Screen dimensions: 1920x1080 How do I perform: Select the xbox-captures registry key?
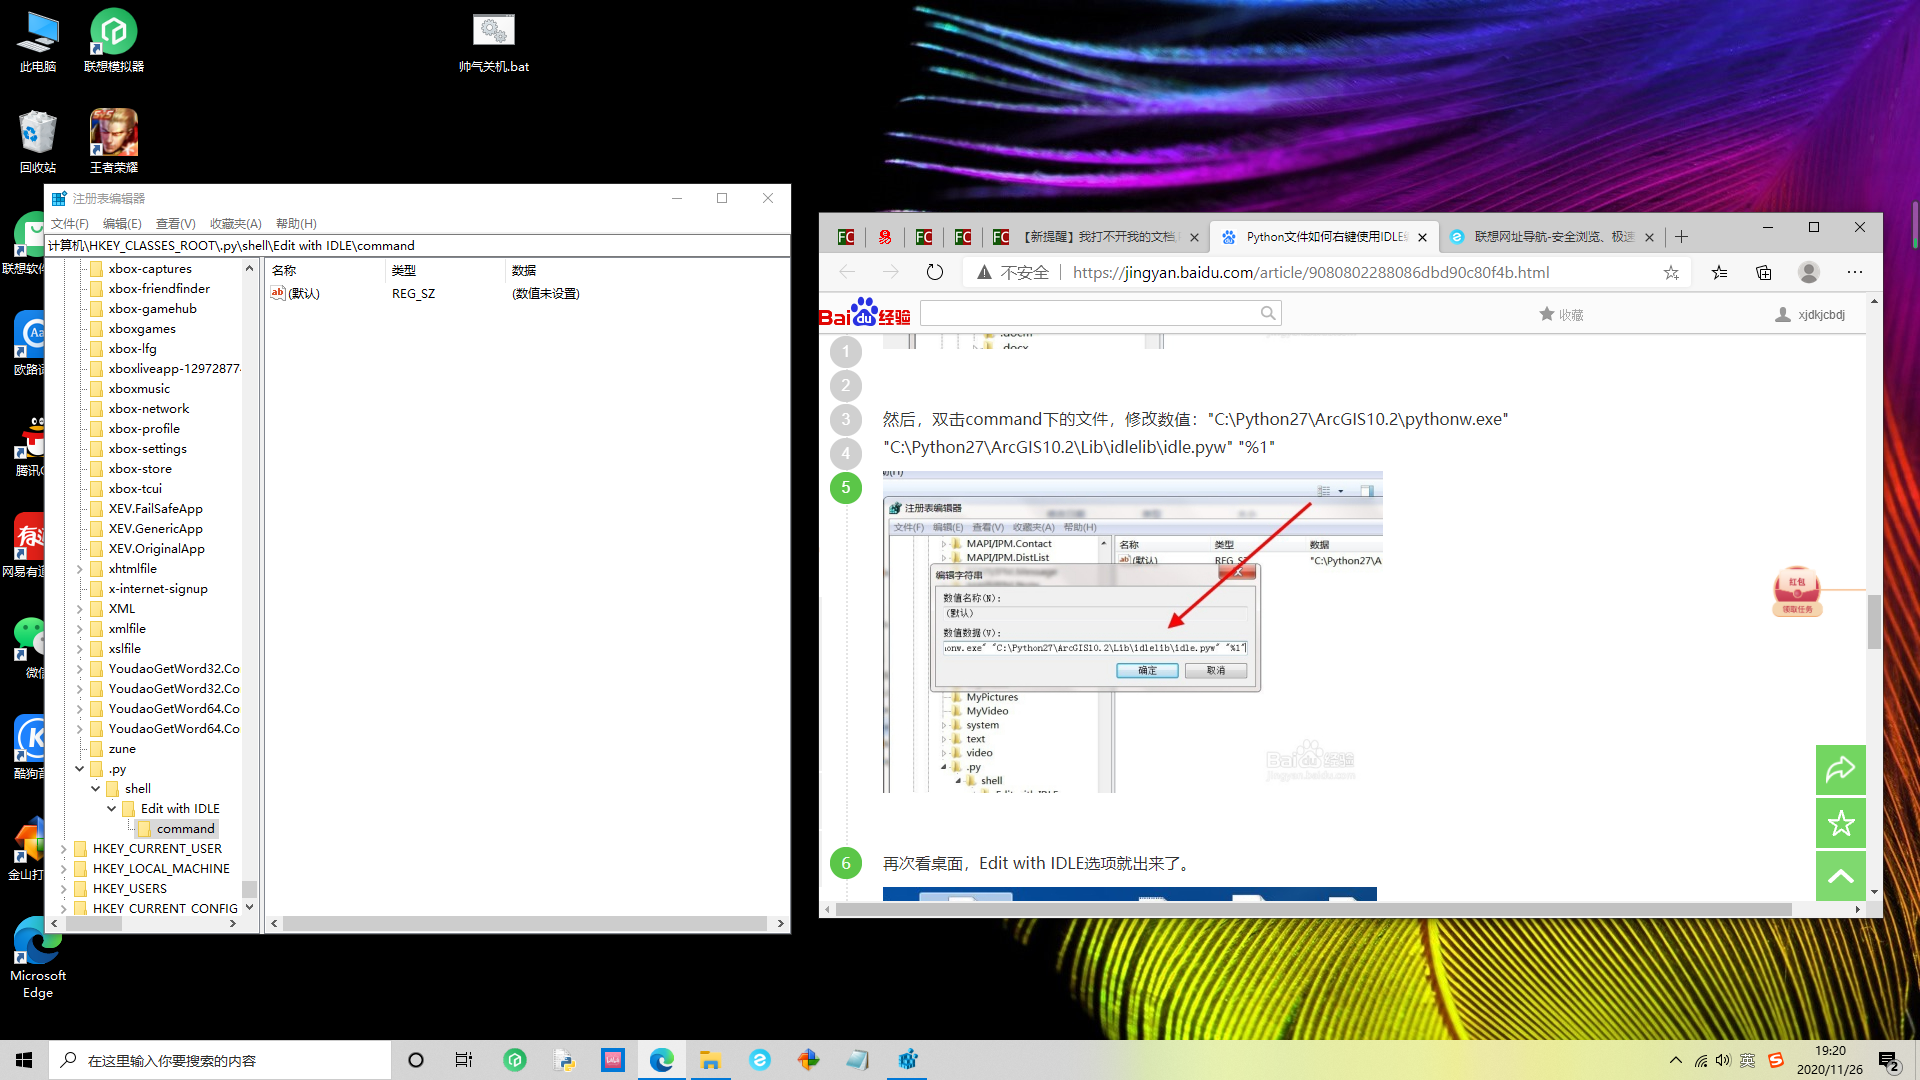pyautogui.click(x=150, y=269)
